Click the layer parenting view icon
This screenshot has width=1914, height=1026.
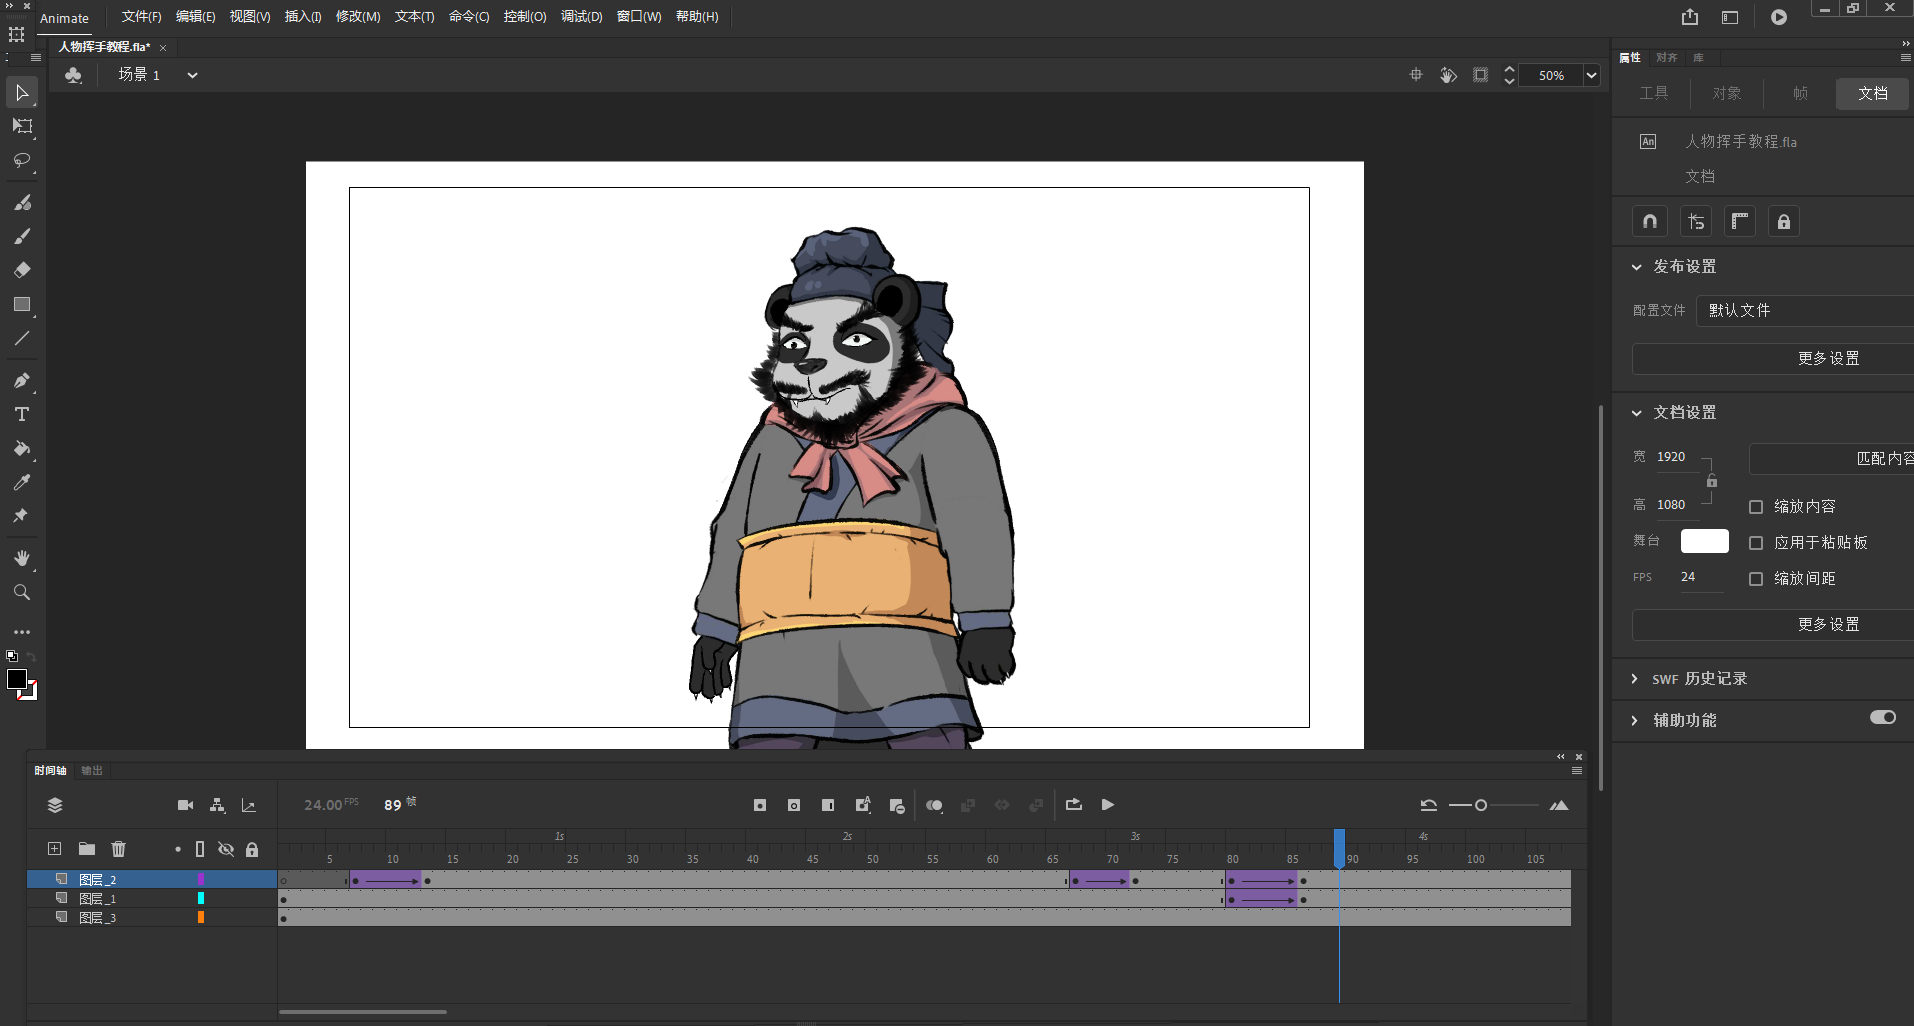click(217, 805)
